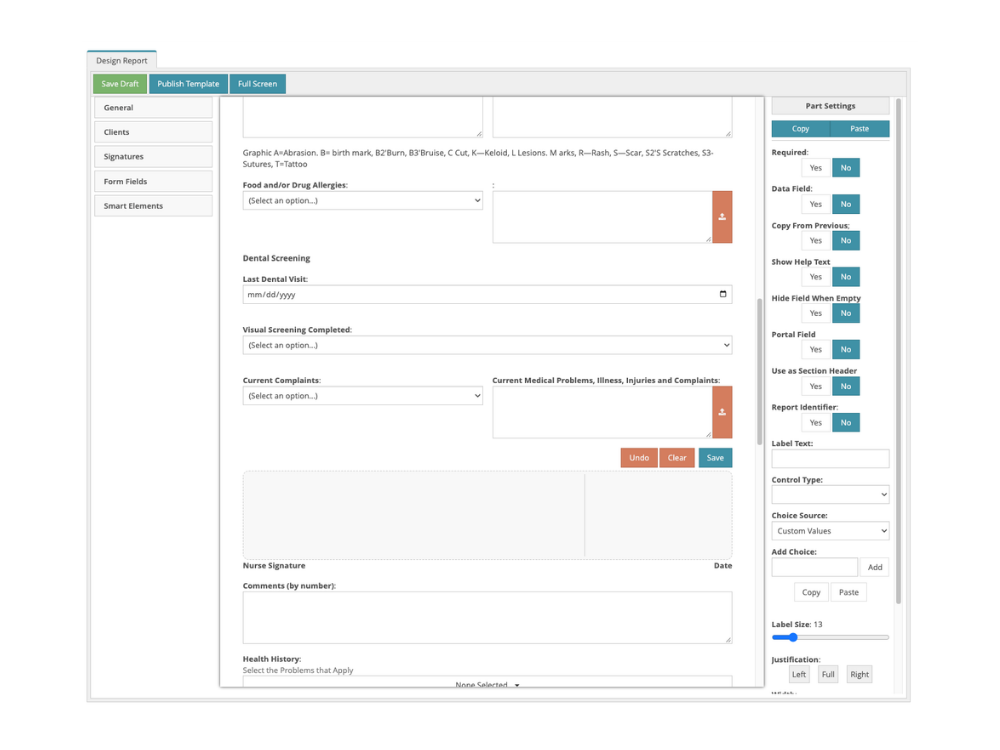Set Justification to Left
Screen dimensions: 1000x750
pos(798,674)
